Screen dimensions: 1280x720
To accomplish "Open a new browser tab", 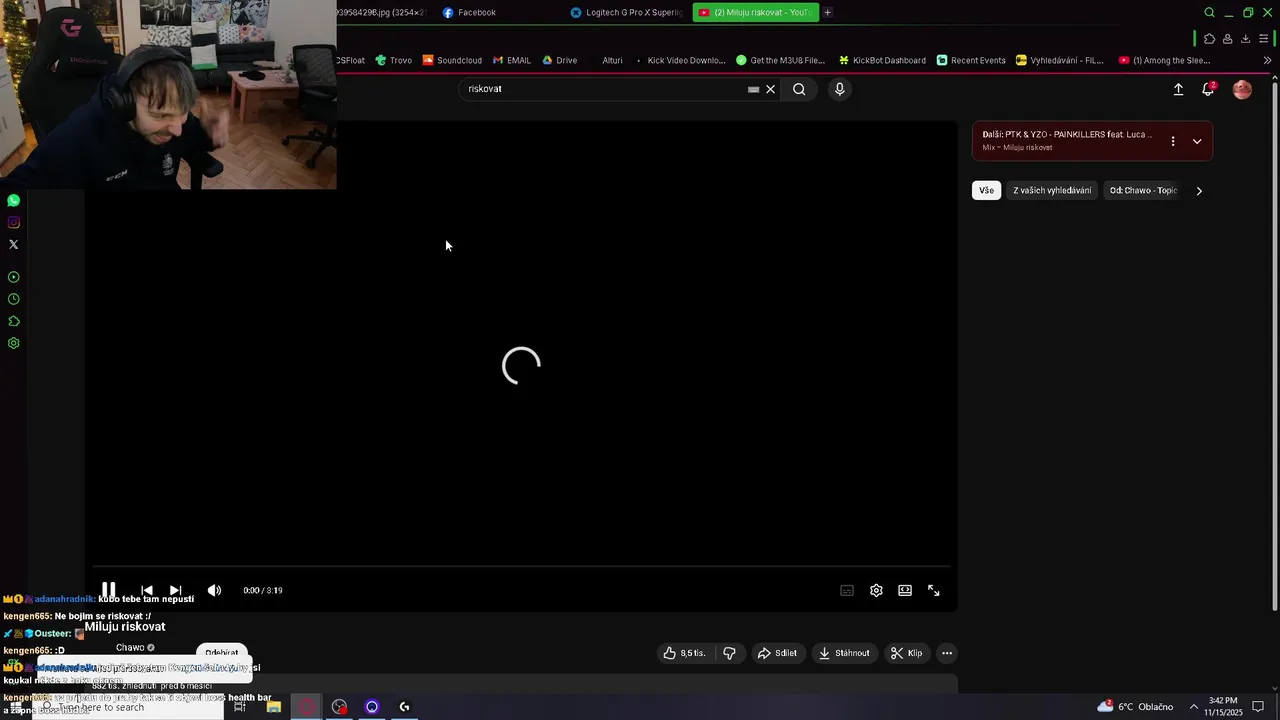I will pyautogui.click(x=827, y=12).
